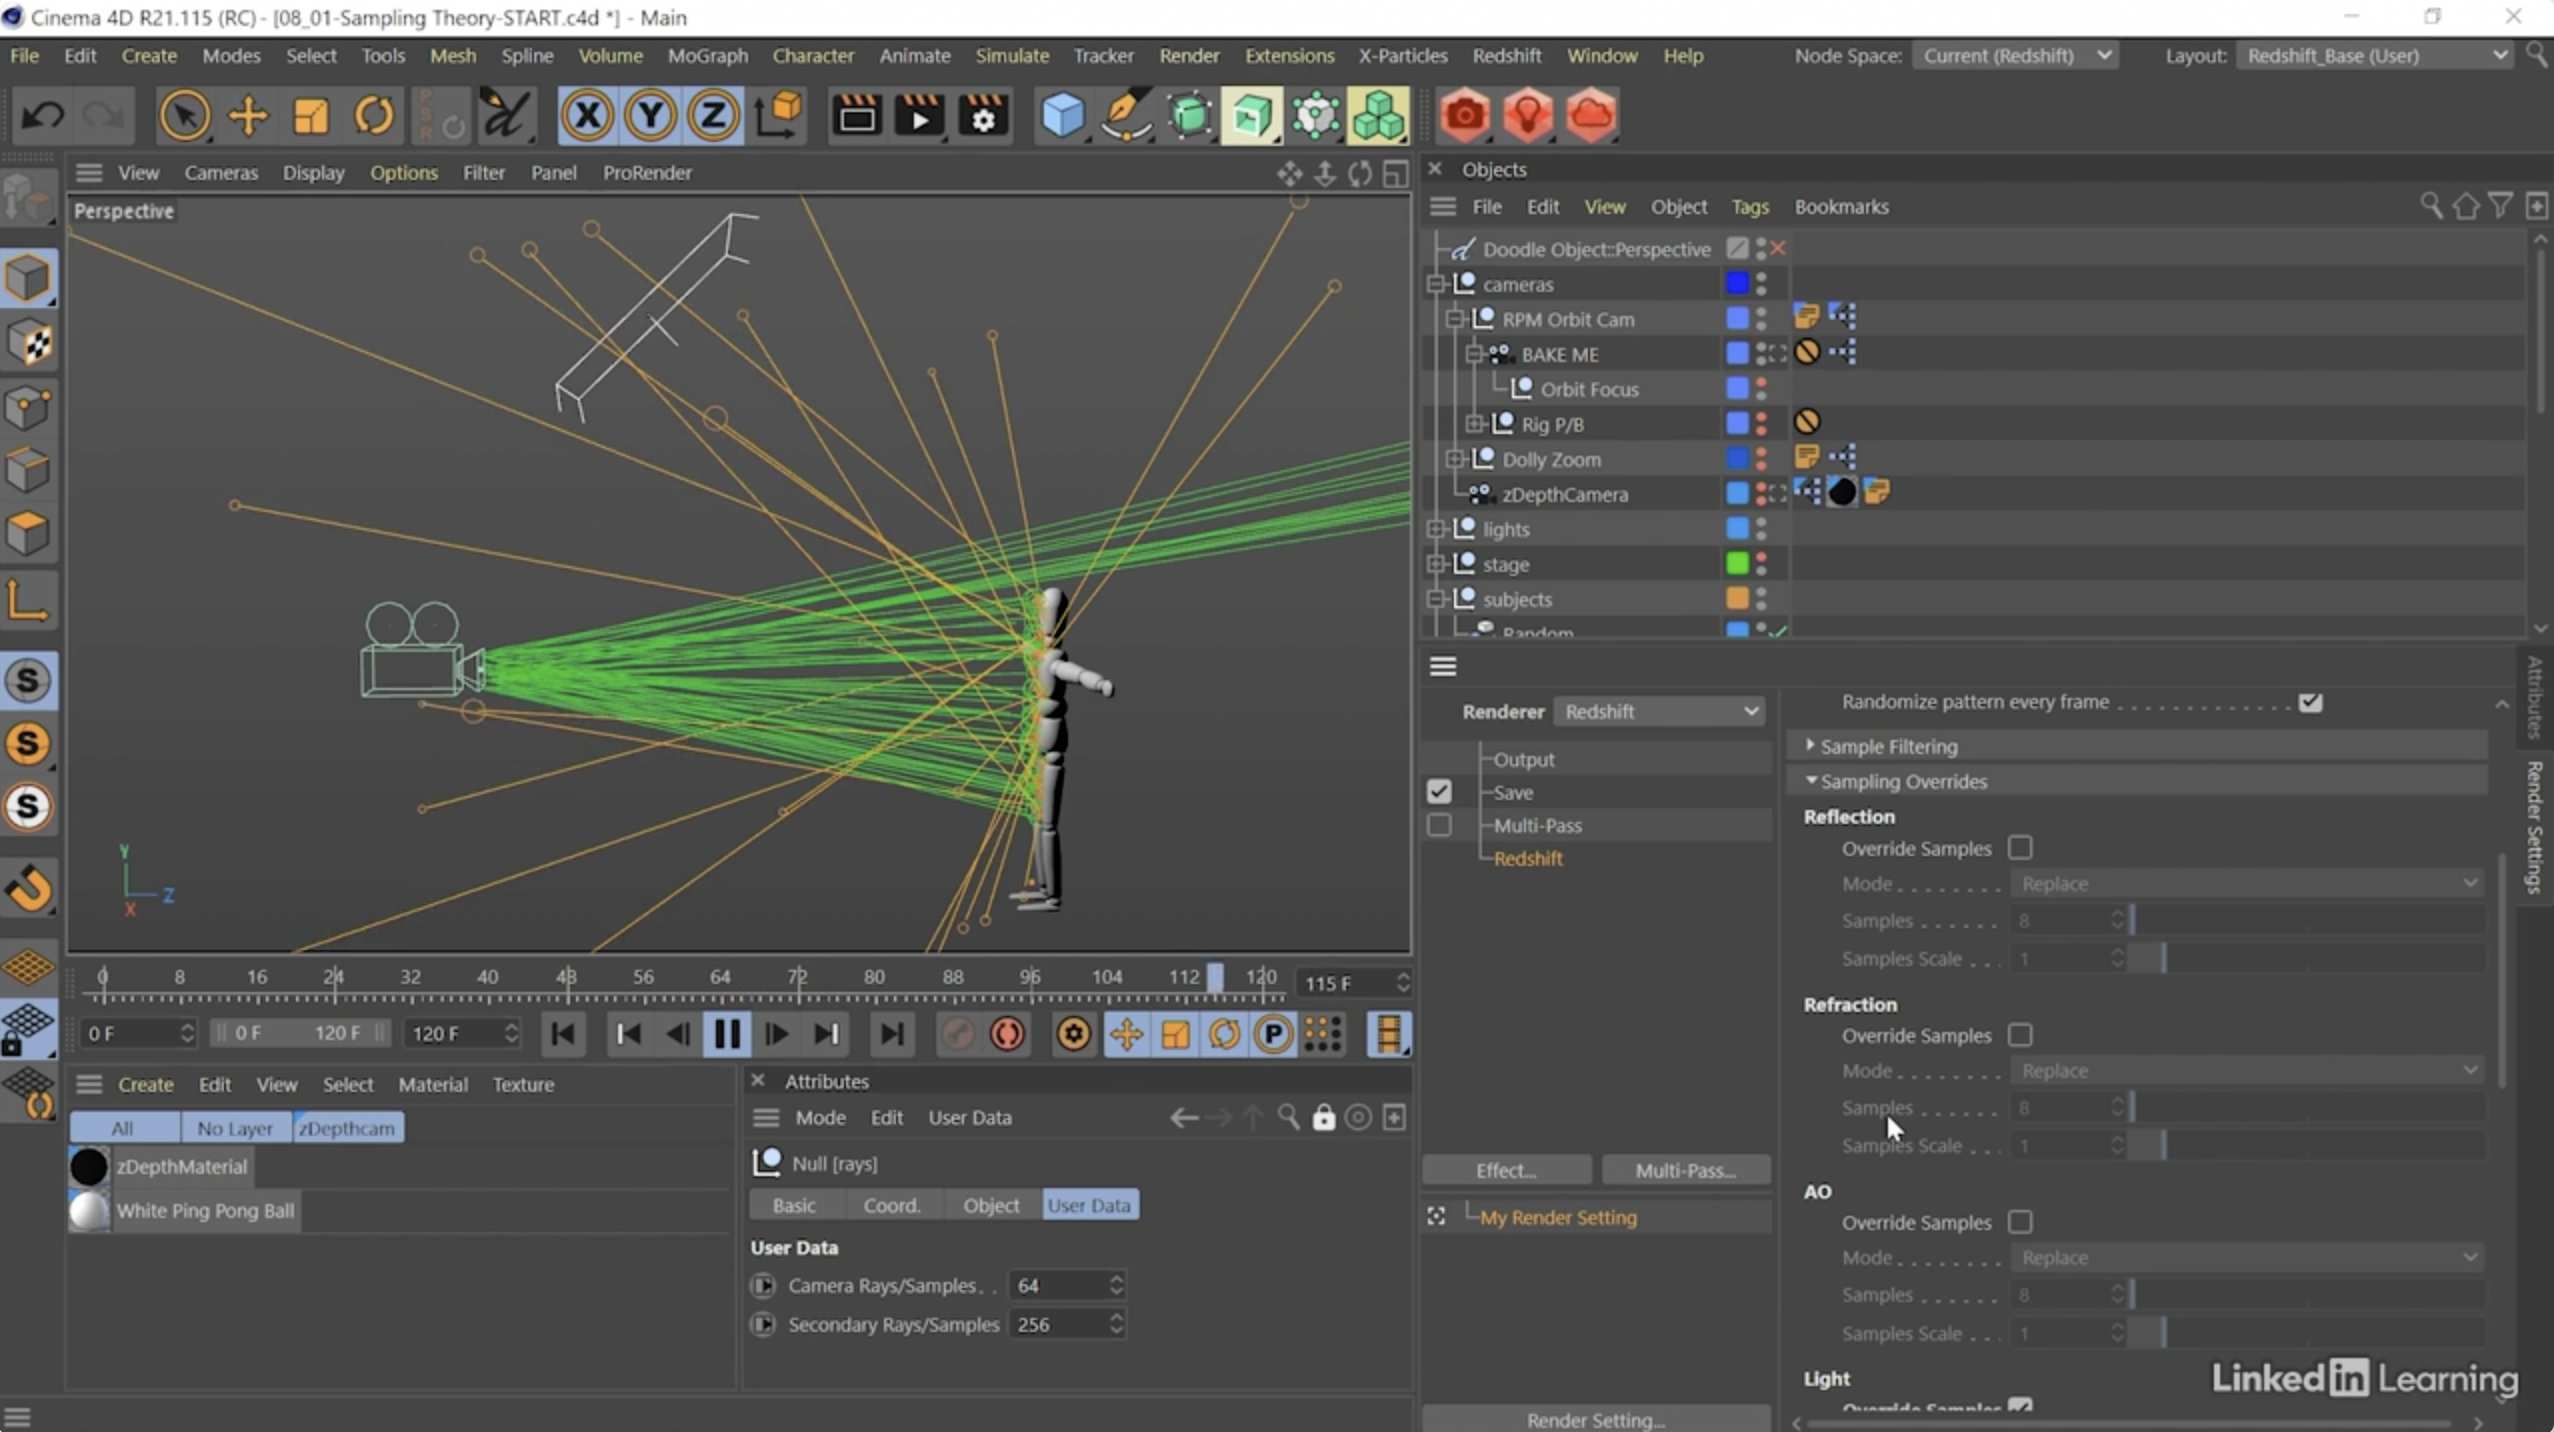
Task: Toggle the X-axis lock icon
Action: (x=587, y=116)
